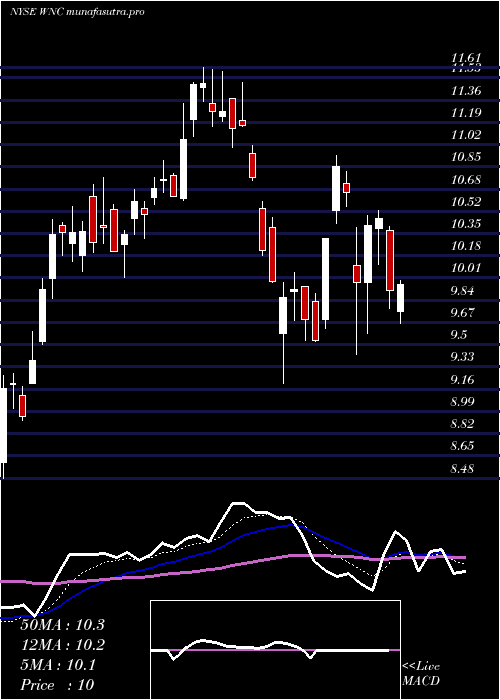The width and height of the screenshot is (500, 700).
Task: Click the 9.16 price level label
Action: (x=462, y=380)
